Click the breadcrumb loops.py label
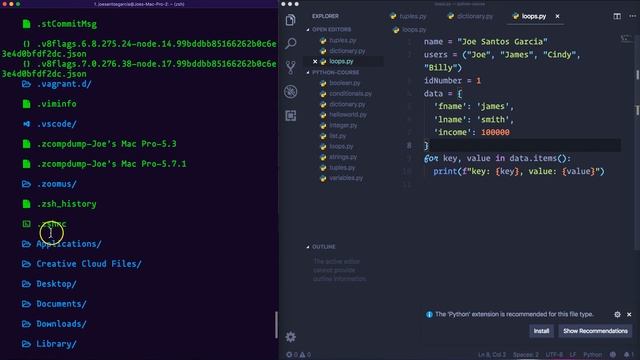640x360 pixels. click(x=414, y=30)
